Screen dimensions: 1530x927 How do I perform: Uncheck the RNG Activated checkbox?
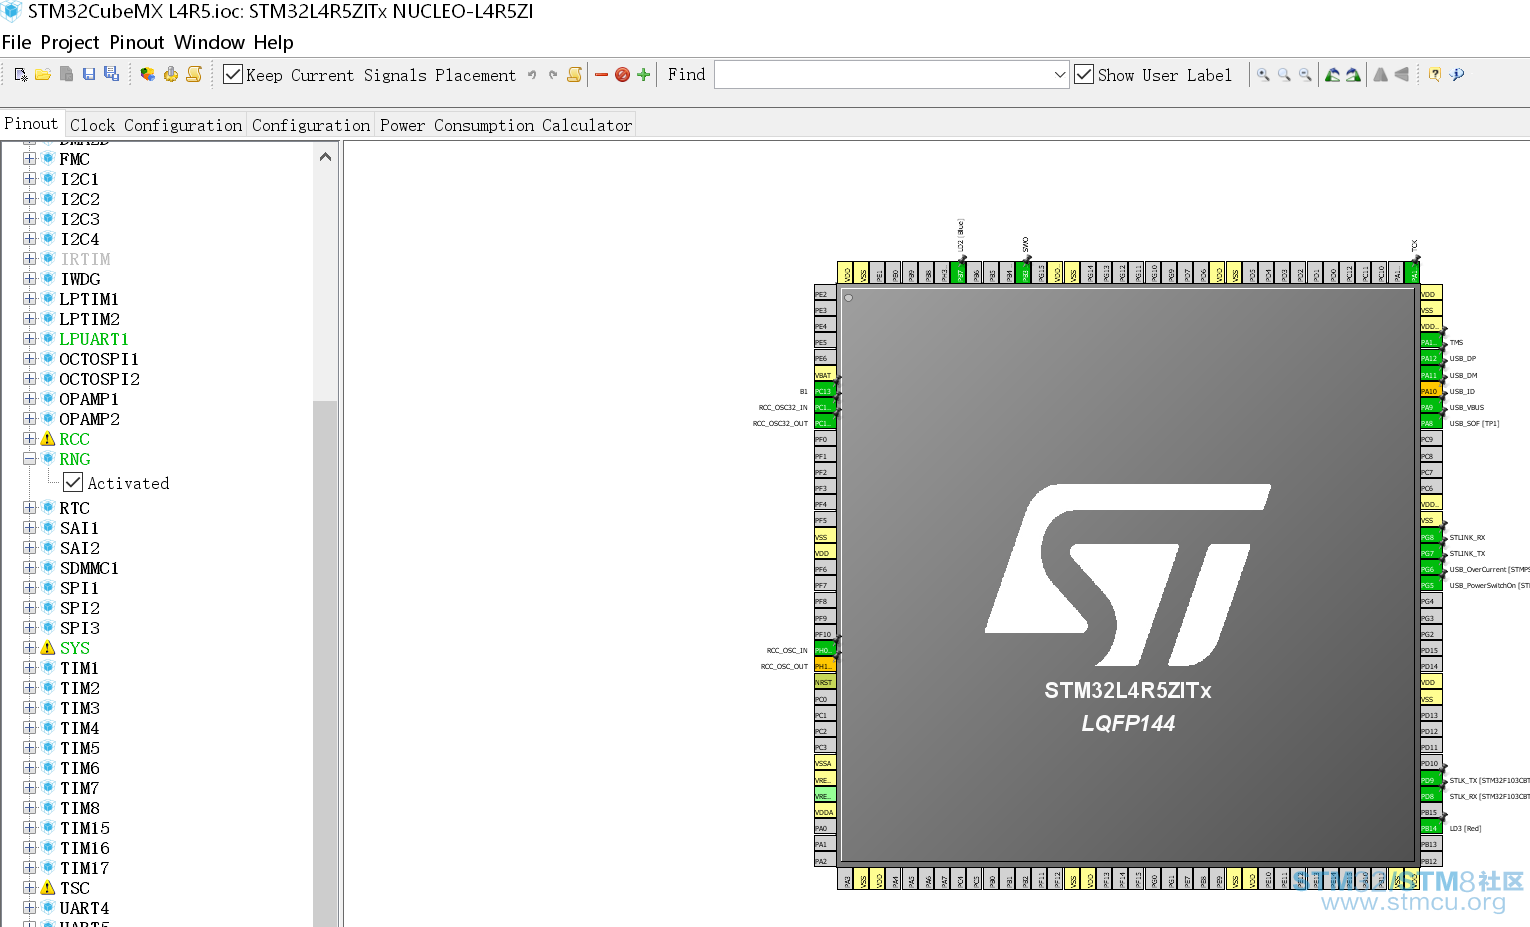(x=73, y=483)
